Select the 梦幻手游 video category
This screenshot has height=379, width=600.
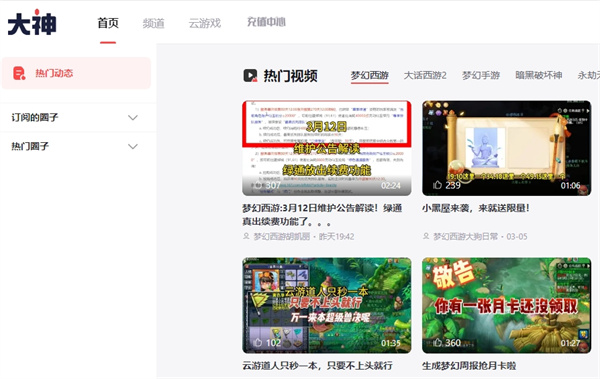481,75
